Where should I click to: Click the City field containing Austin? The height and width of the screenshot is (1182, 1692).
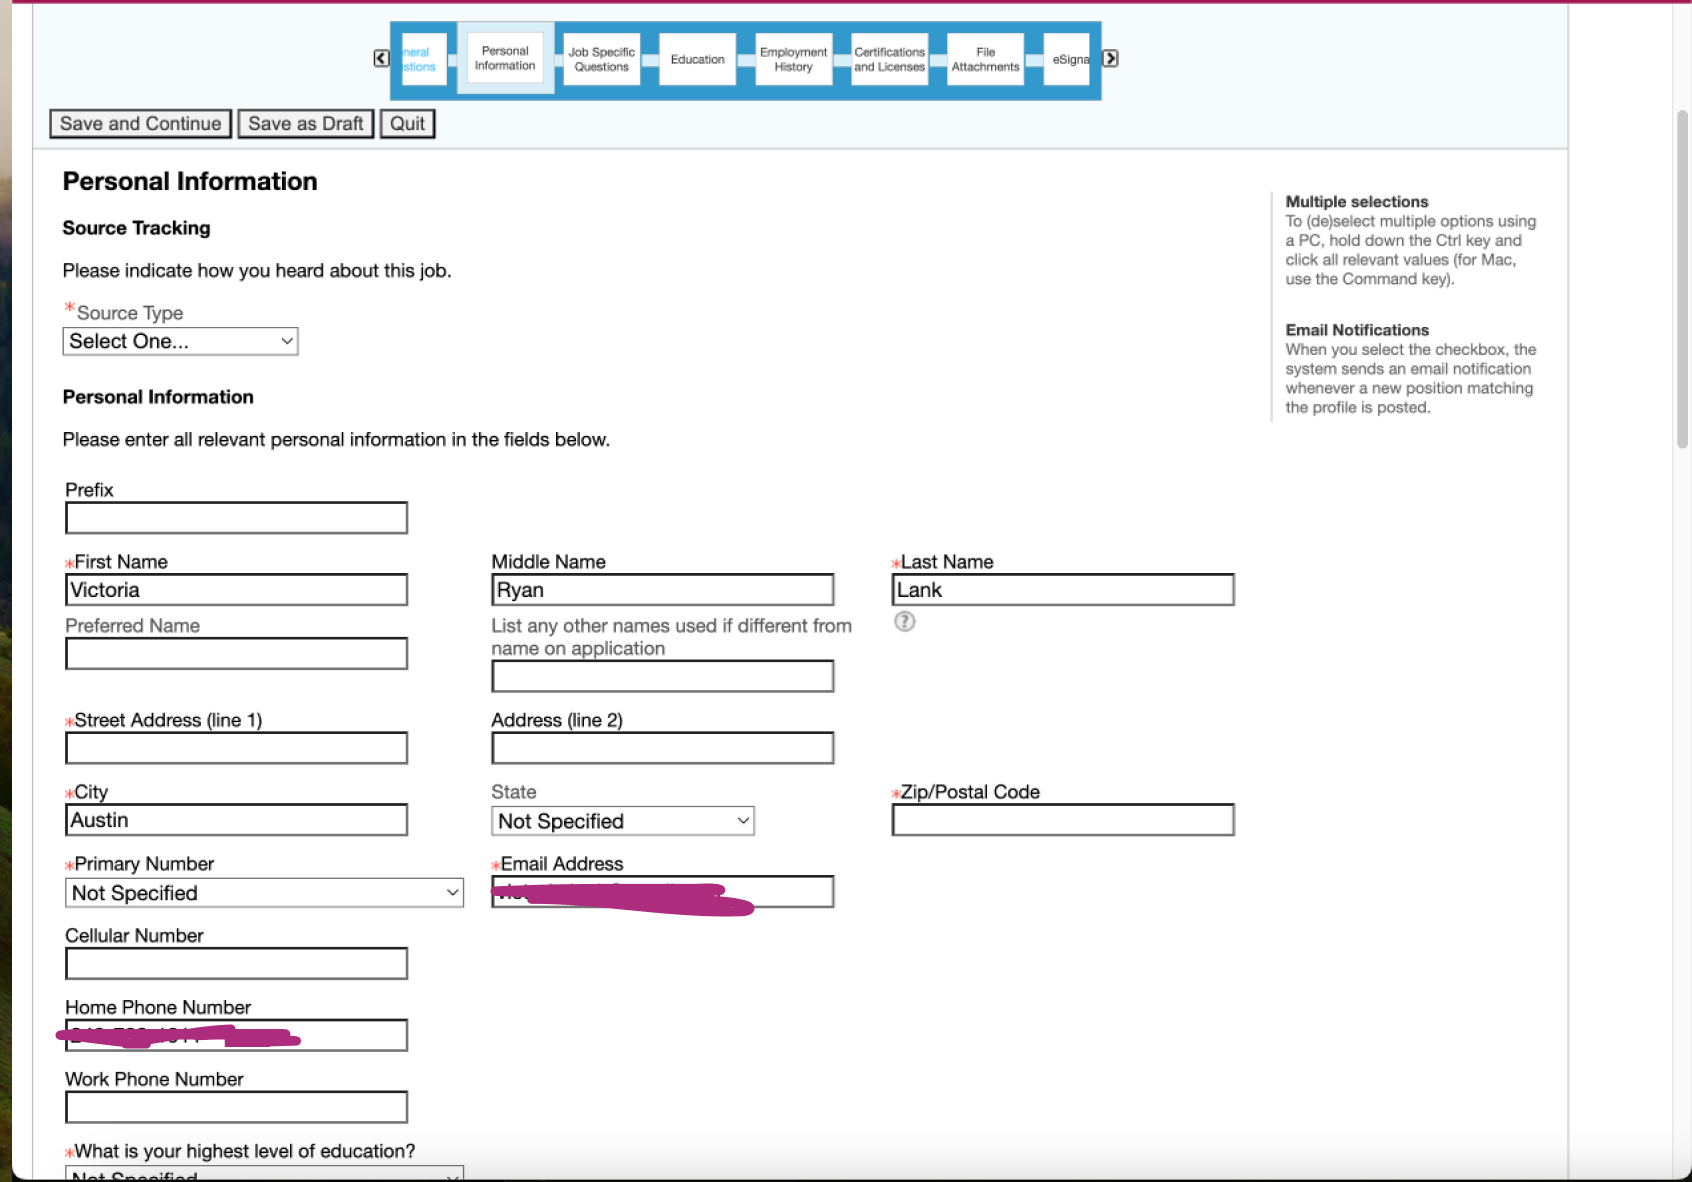pos(236,820)
